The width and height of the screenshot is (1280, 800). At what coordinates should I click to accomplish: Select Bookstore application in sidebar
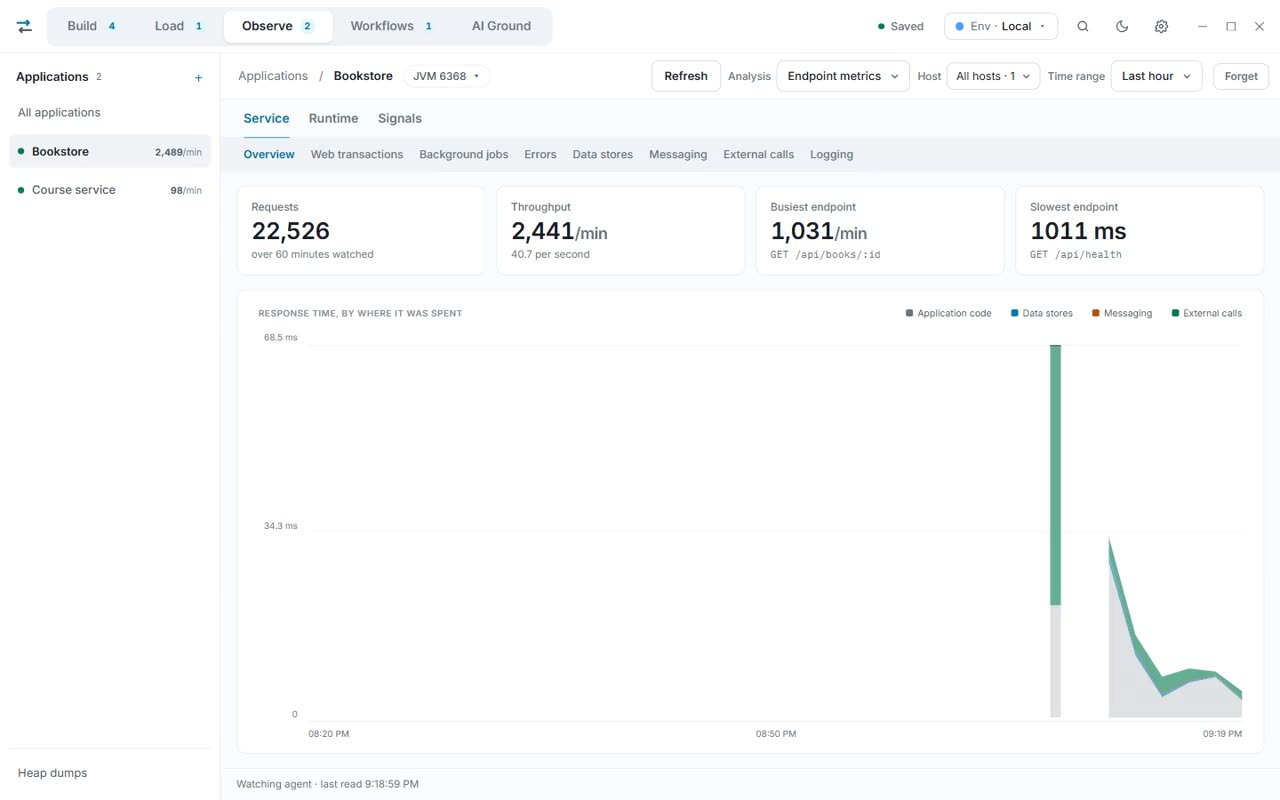110,152
